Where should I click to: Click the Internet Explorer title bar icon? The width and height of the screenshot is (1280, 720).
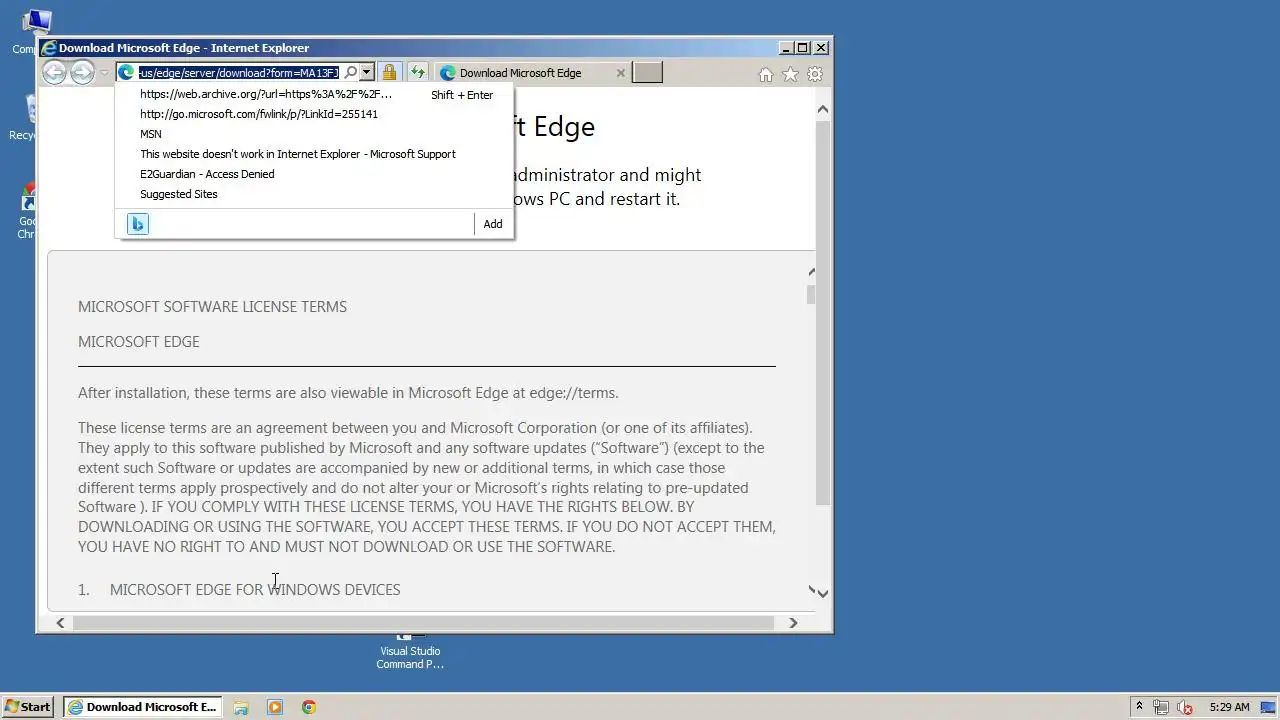point(48,48)
